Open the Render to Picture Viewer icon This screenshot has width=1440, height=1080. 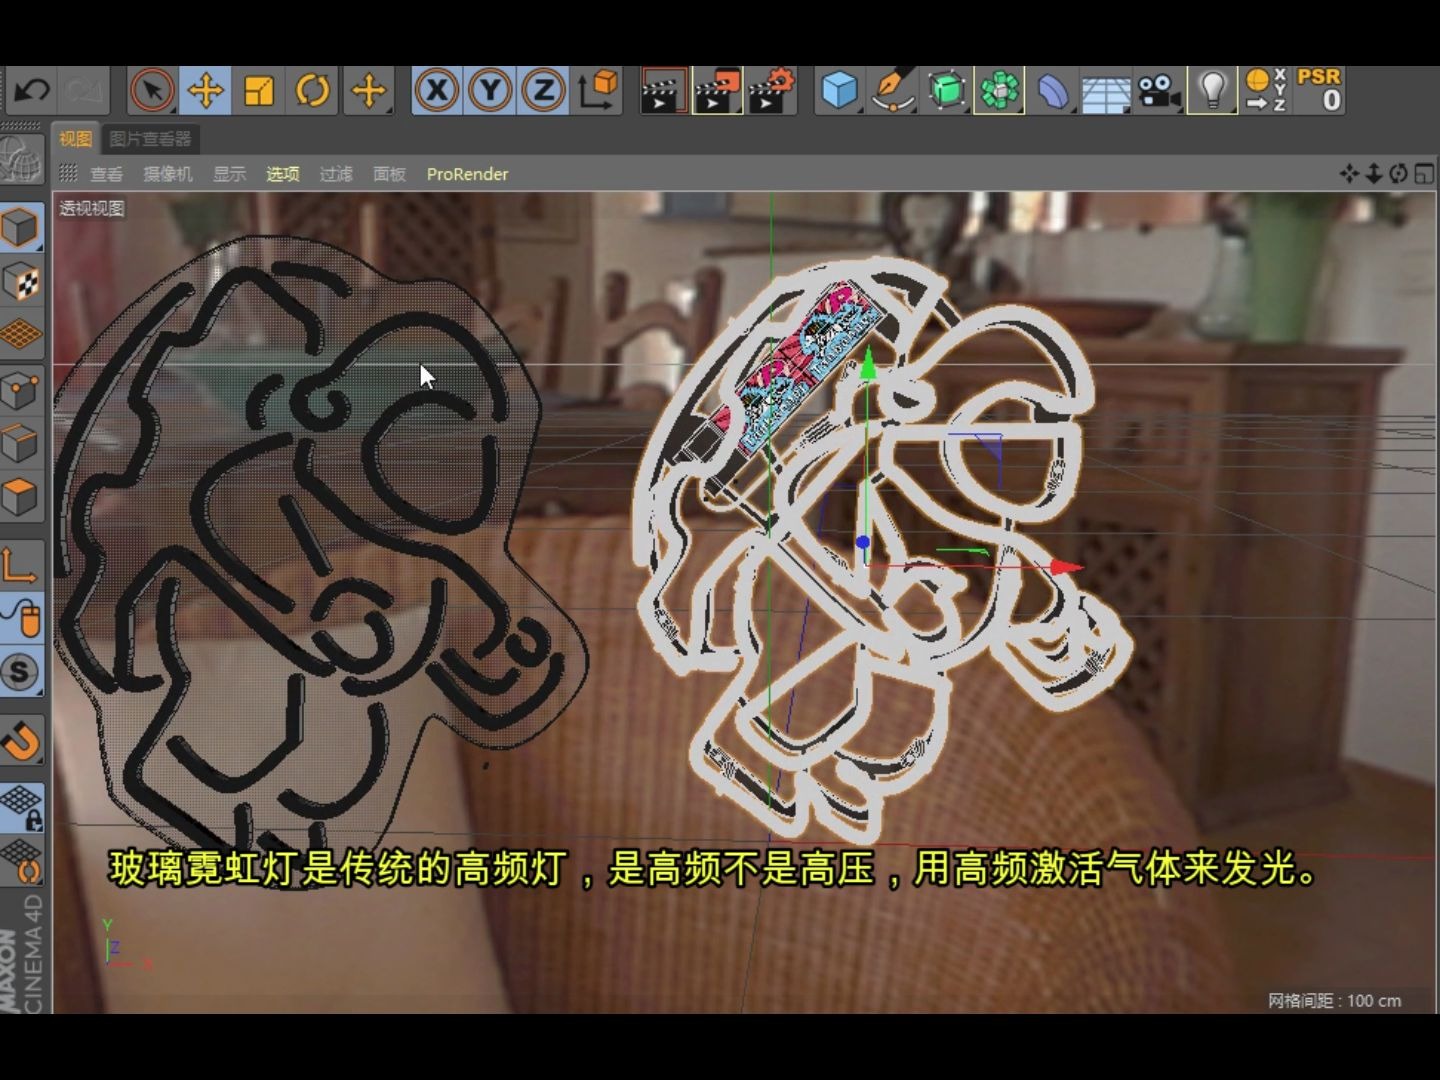[x=718, y=90]
